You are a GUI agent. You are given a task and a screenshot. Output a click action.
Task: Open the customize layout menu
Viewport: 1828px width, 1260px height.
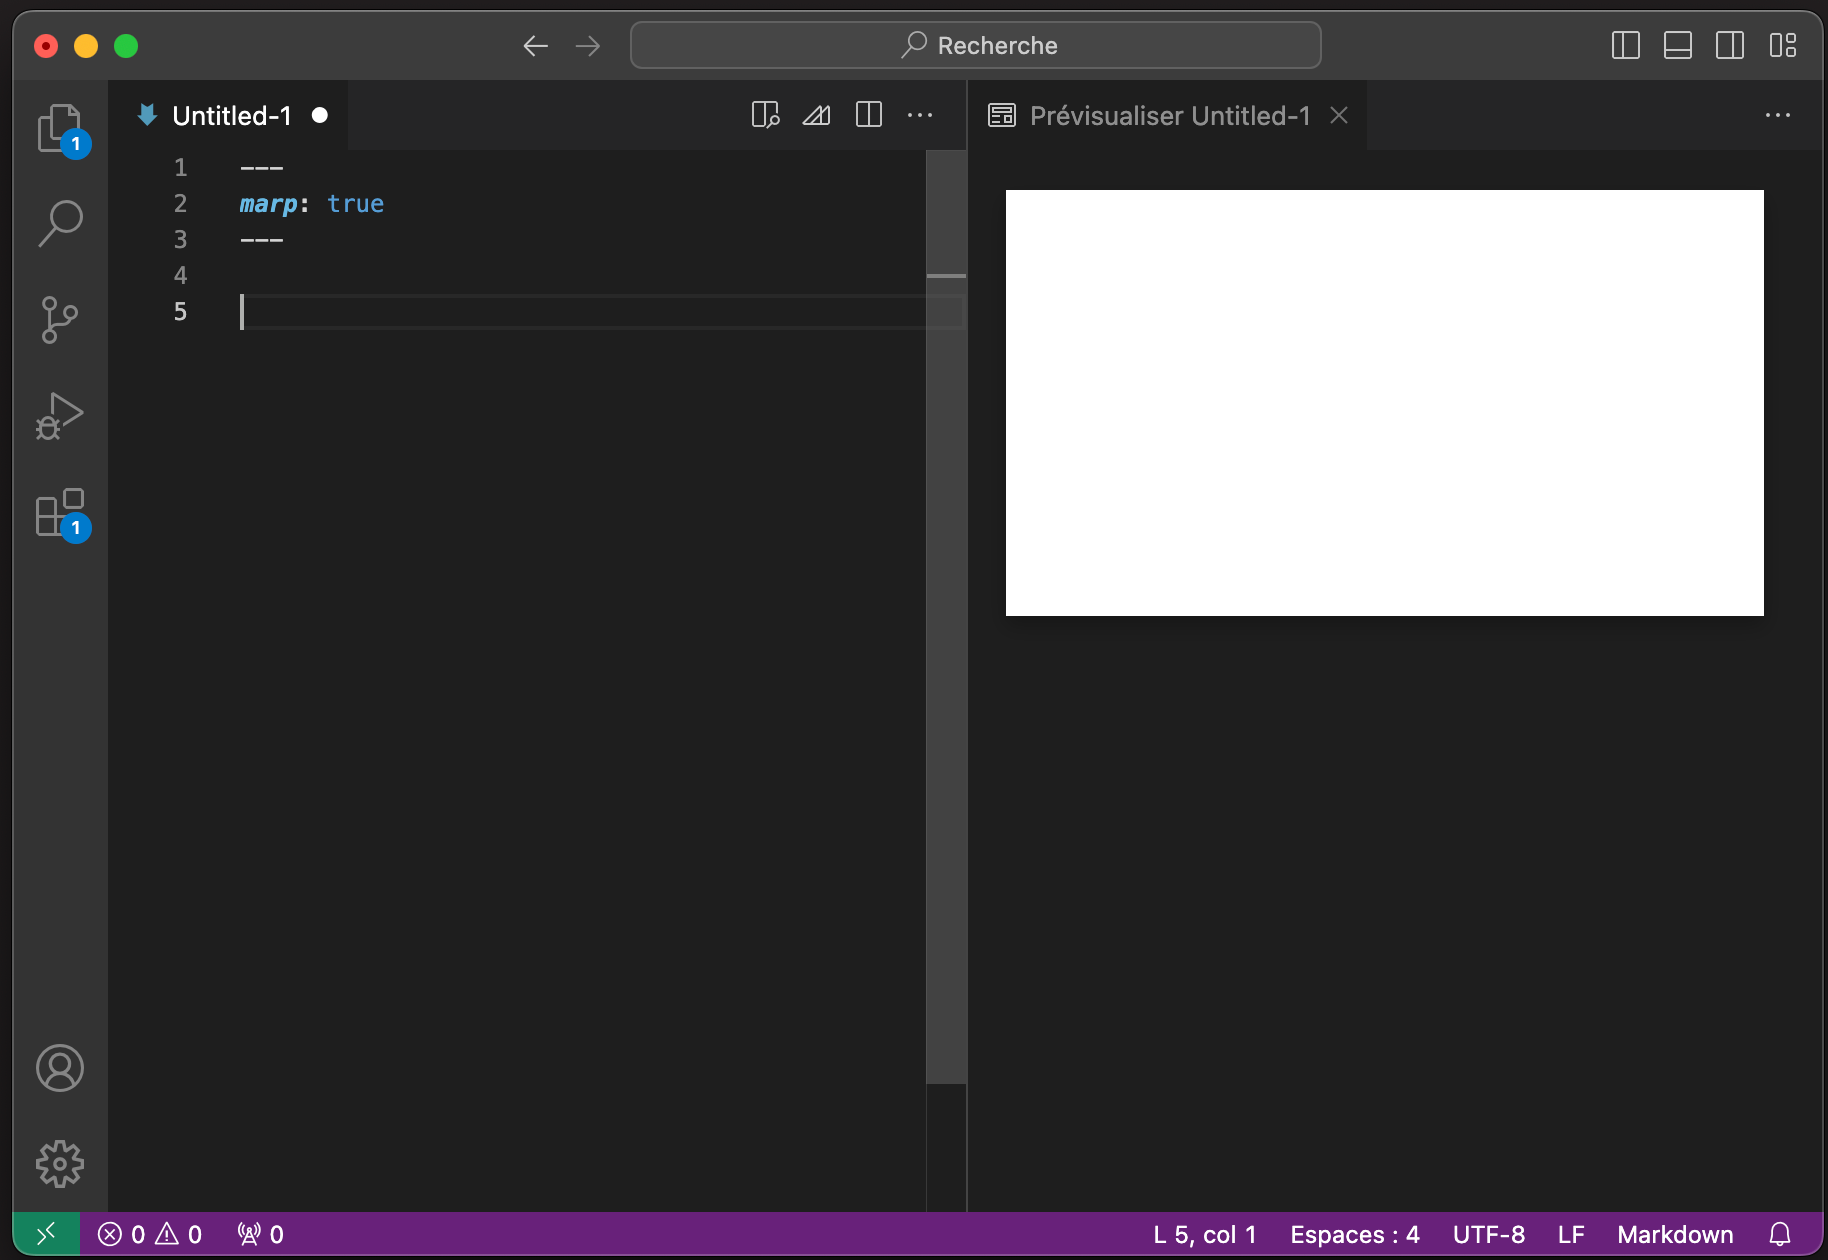pyautogui.click(x=1783, y=46)
